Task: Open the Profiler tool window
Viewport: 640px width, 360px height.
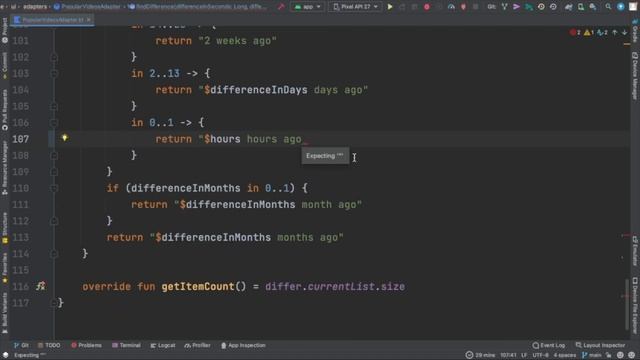Action: coord(197,345)
